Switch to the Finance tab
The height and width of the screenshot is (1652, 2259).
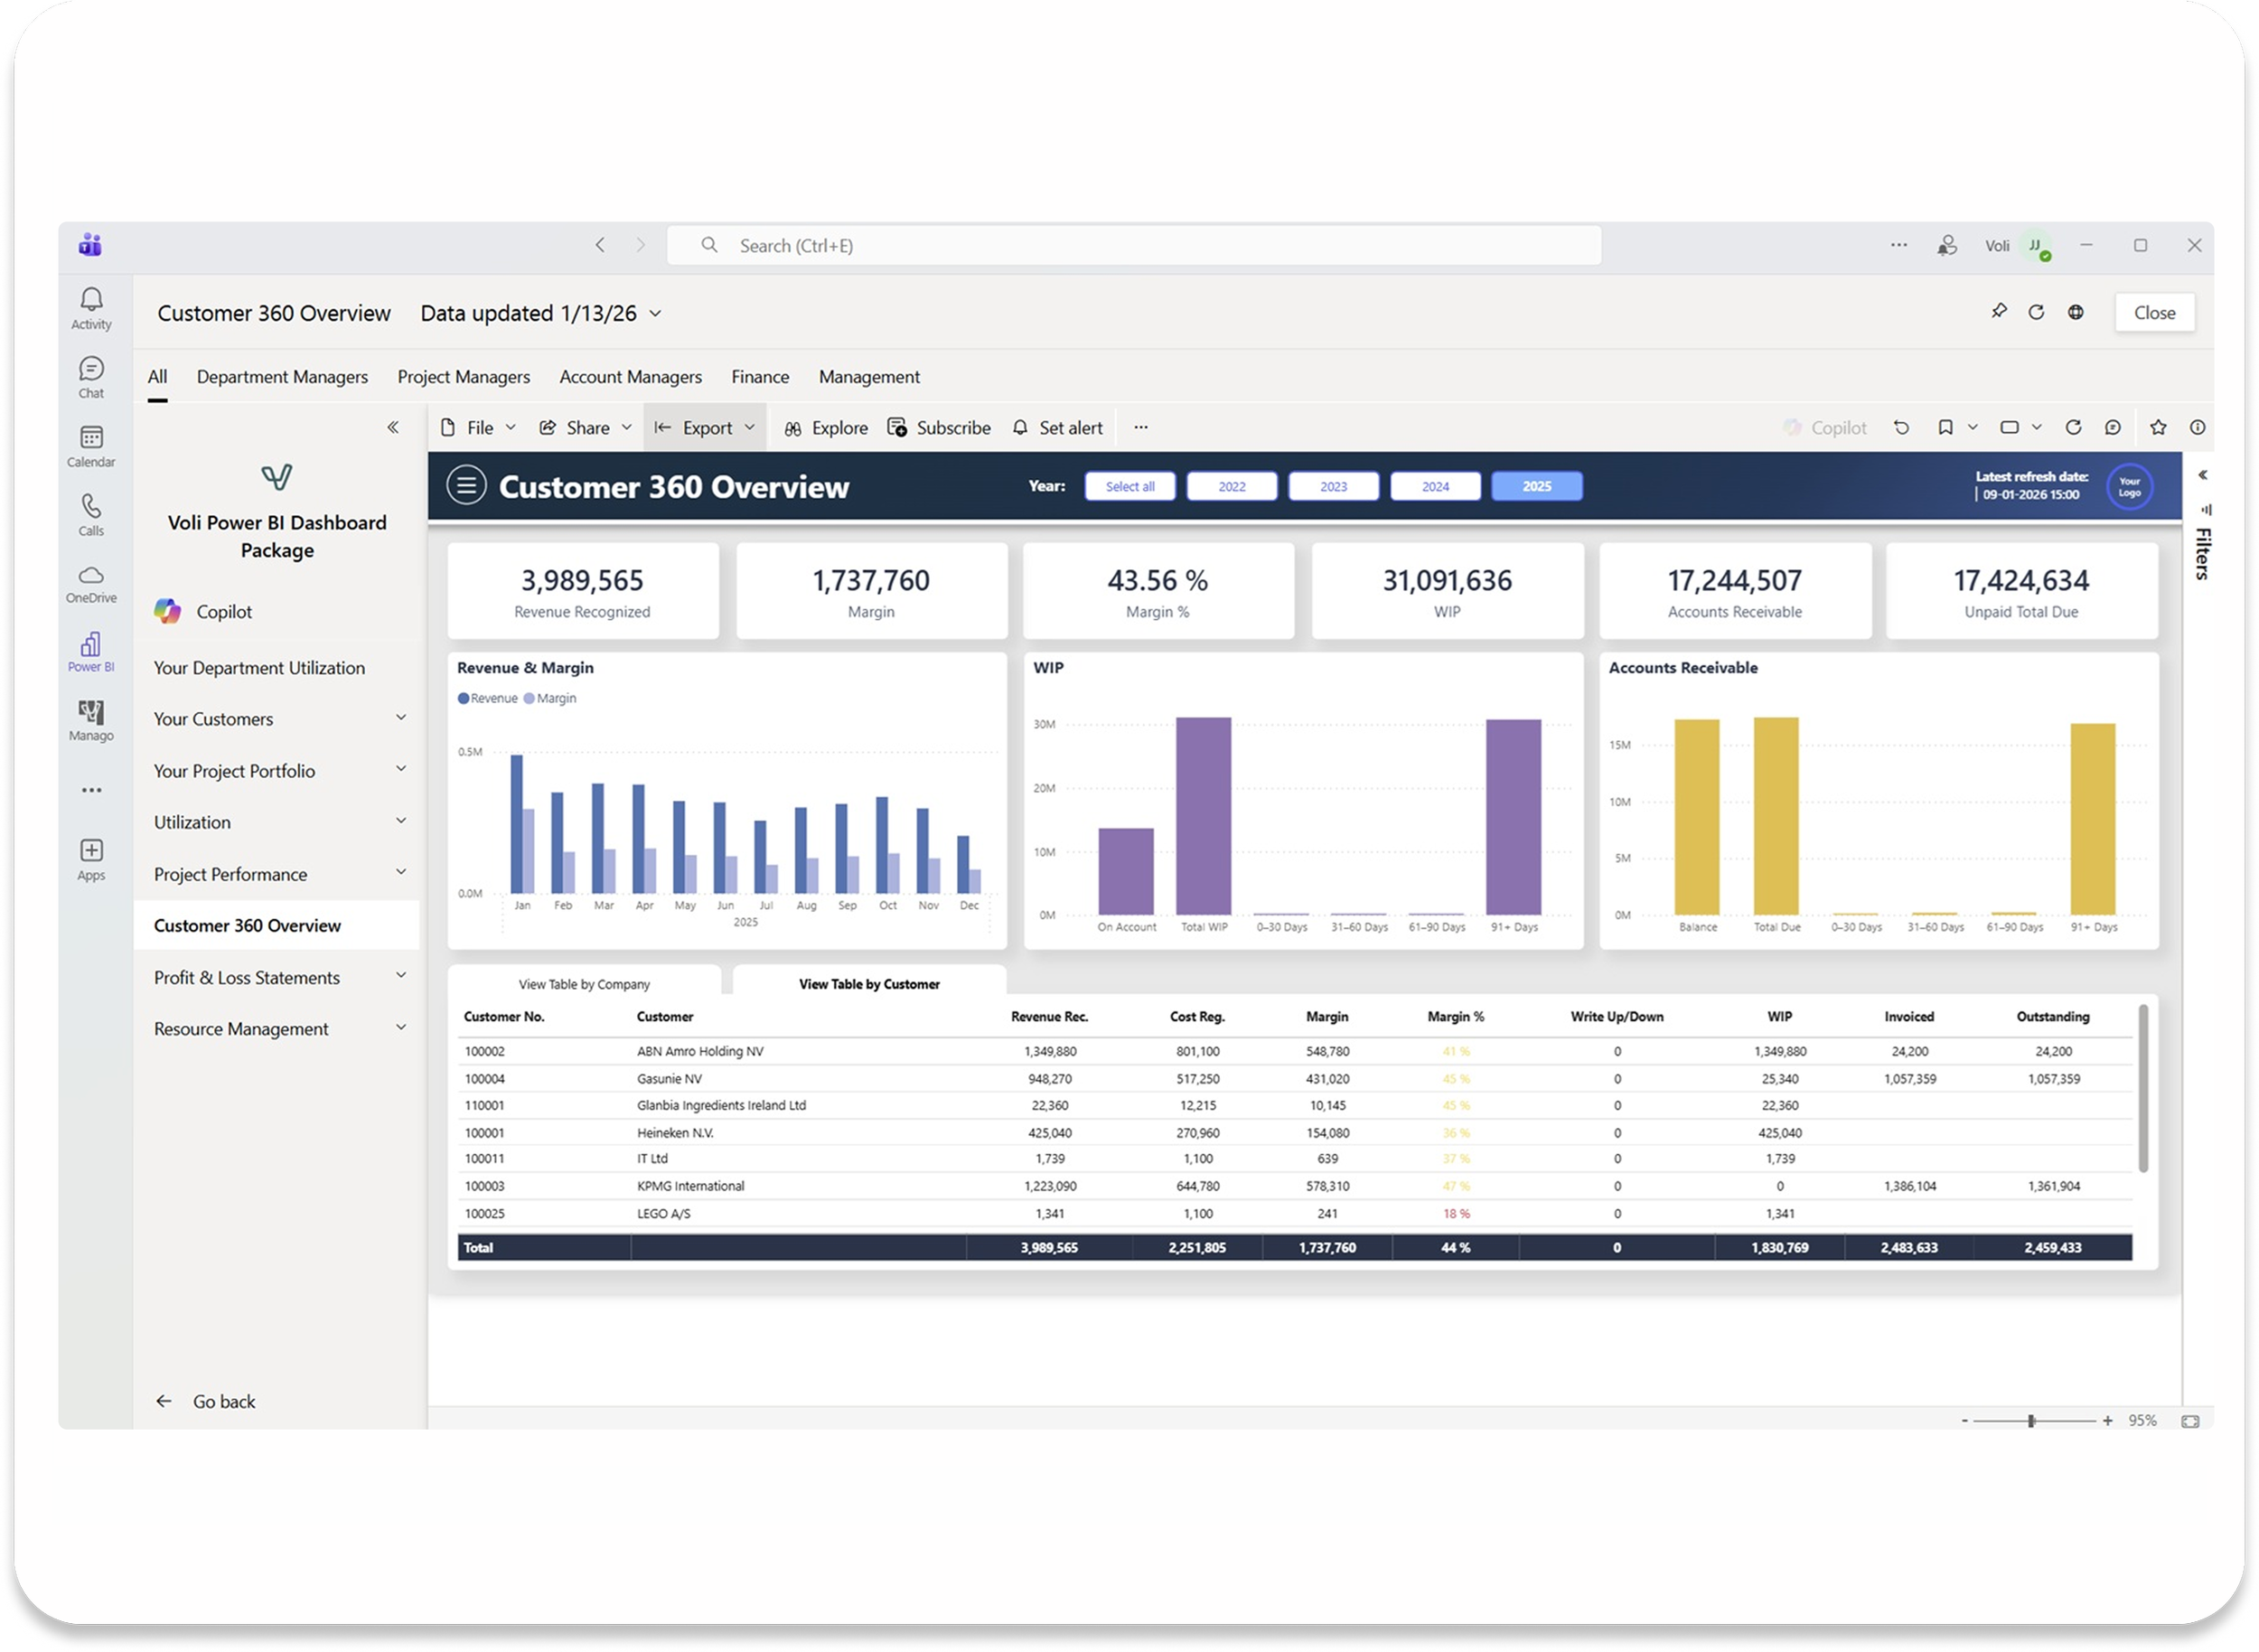coord(759,377)
